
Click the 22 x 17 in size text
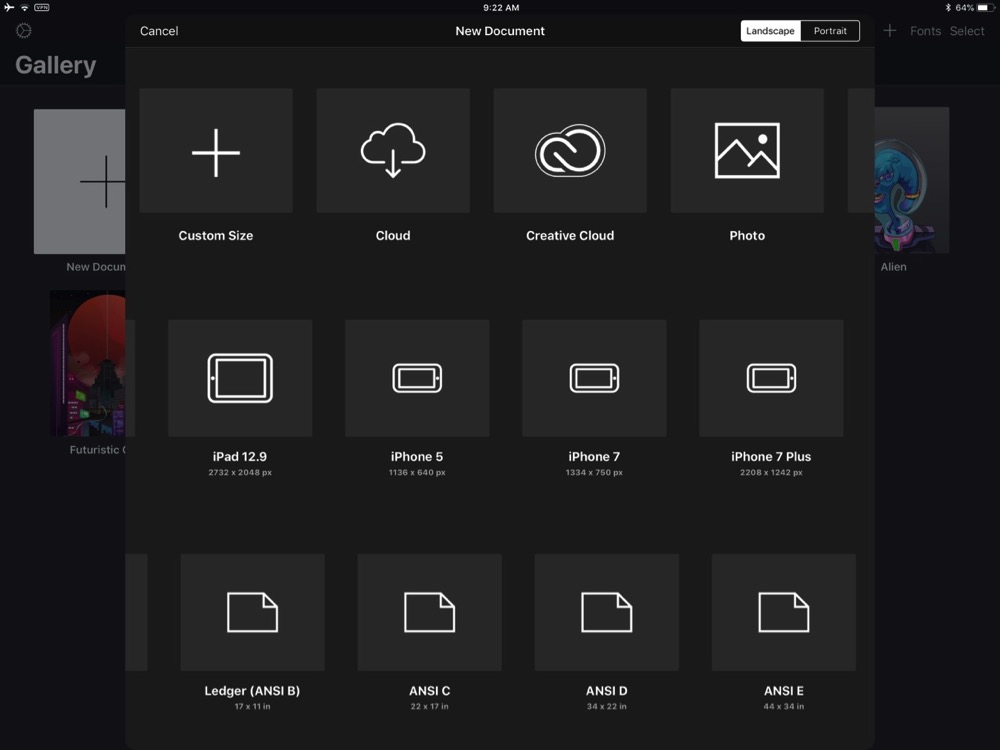(x=430, y=707)
